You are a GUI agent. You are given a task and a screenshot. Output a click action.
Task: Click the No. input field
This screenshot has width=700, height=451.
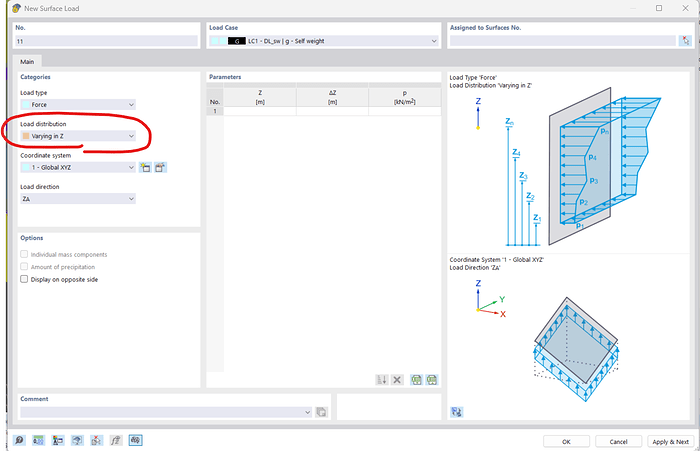click(x=106, y=41)
